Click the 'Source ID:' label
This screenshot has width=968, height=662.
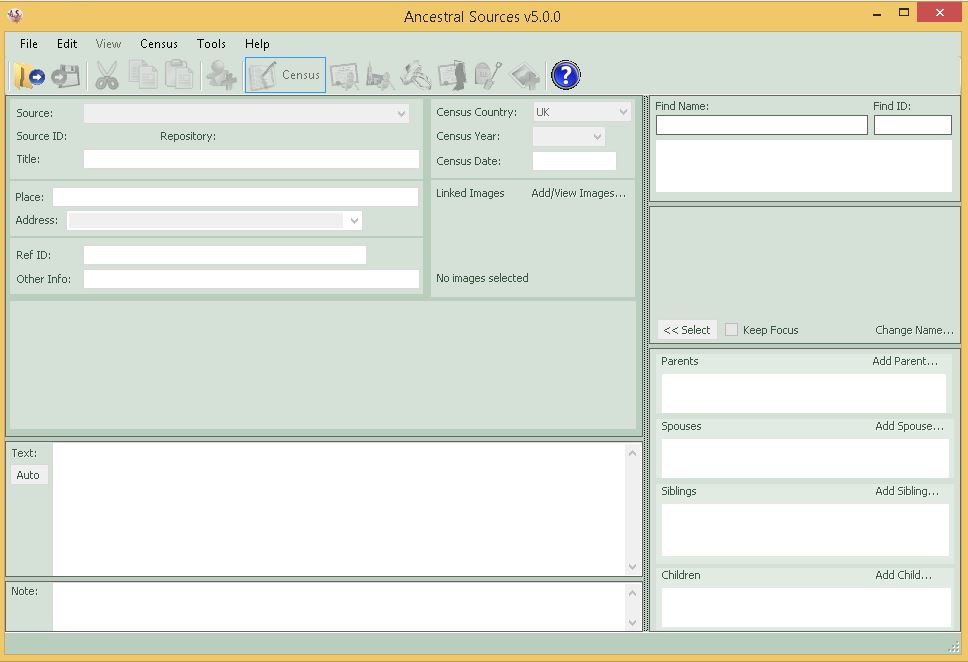tap(41, 136)
